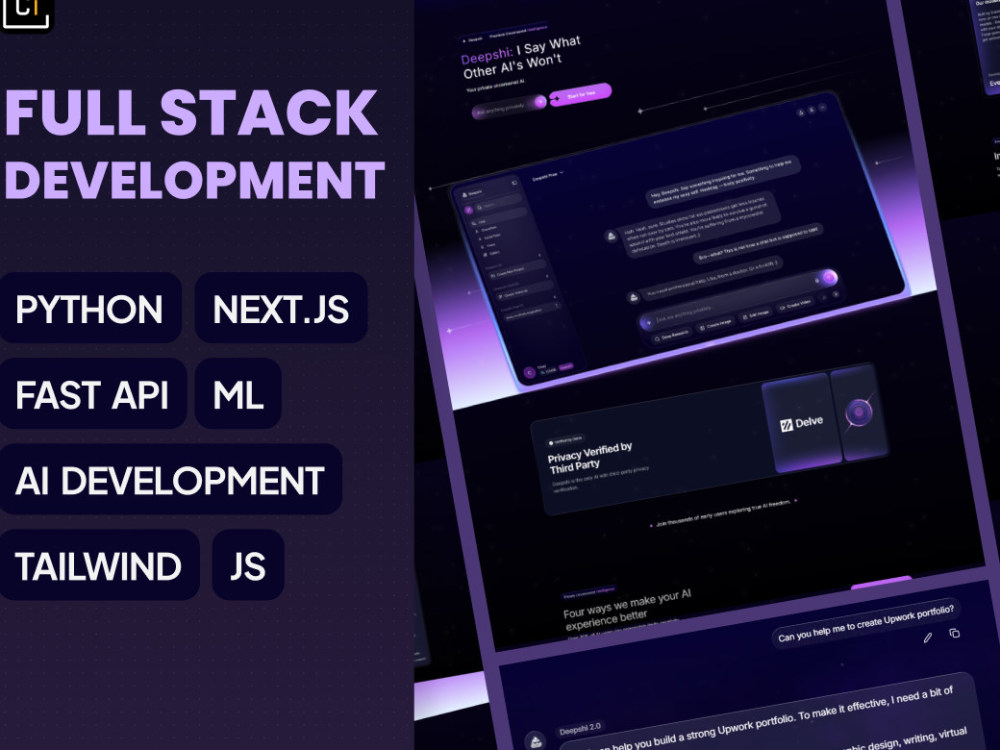
Task: Select the NEXT.JS skill tag
Action: (281, 309)
